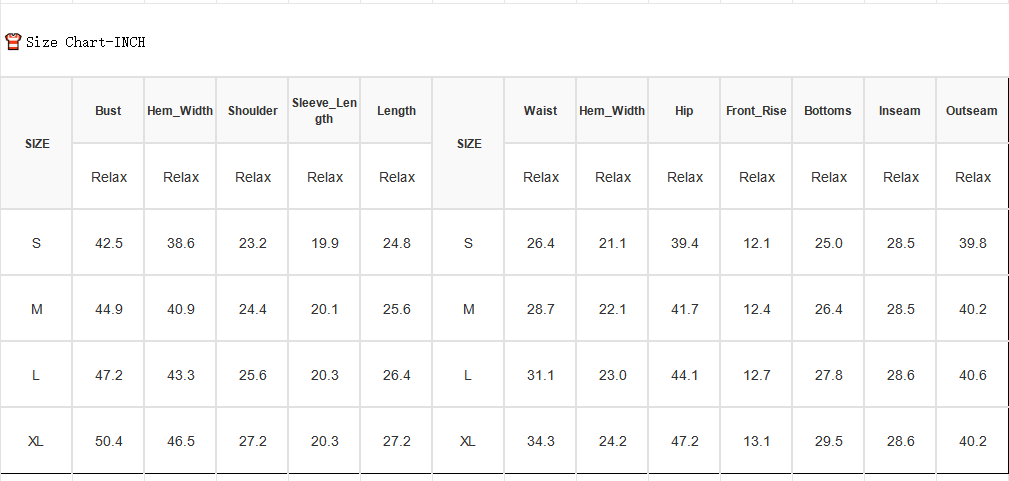Select the Relax cell under Hip

pos(685,177)
